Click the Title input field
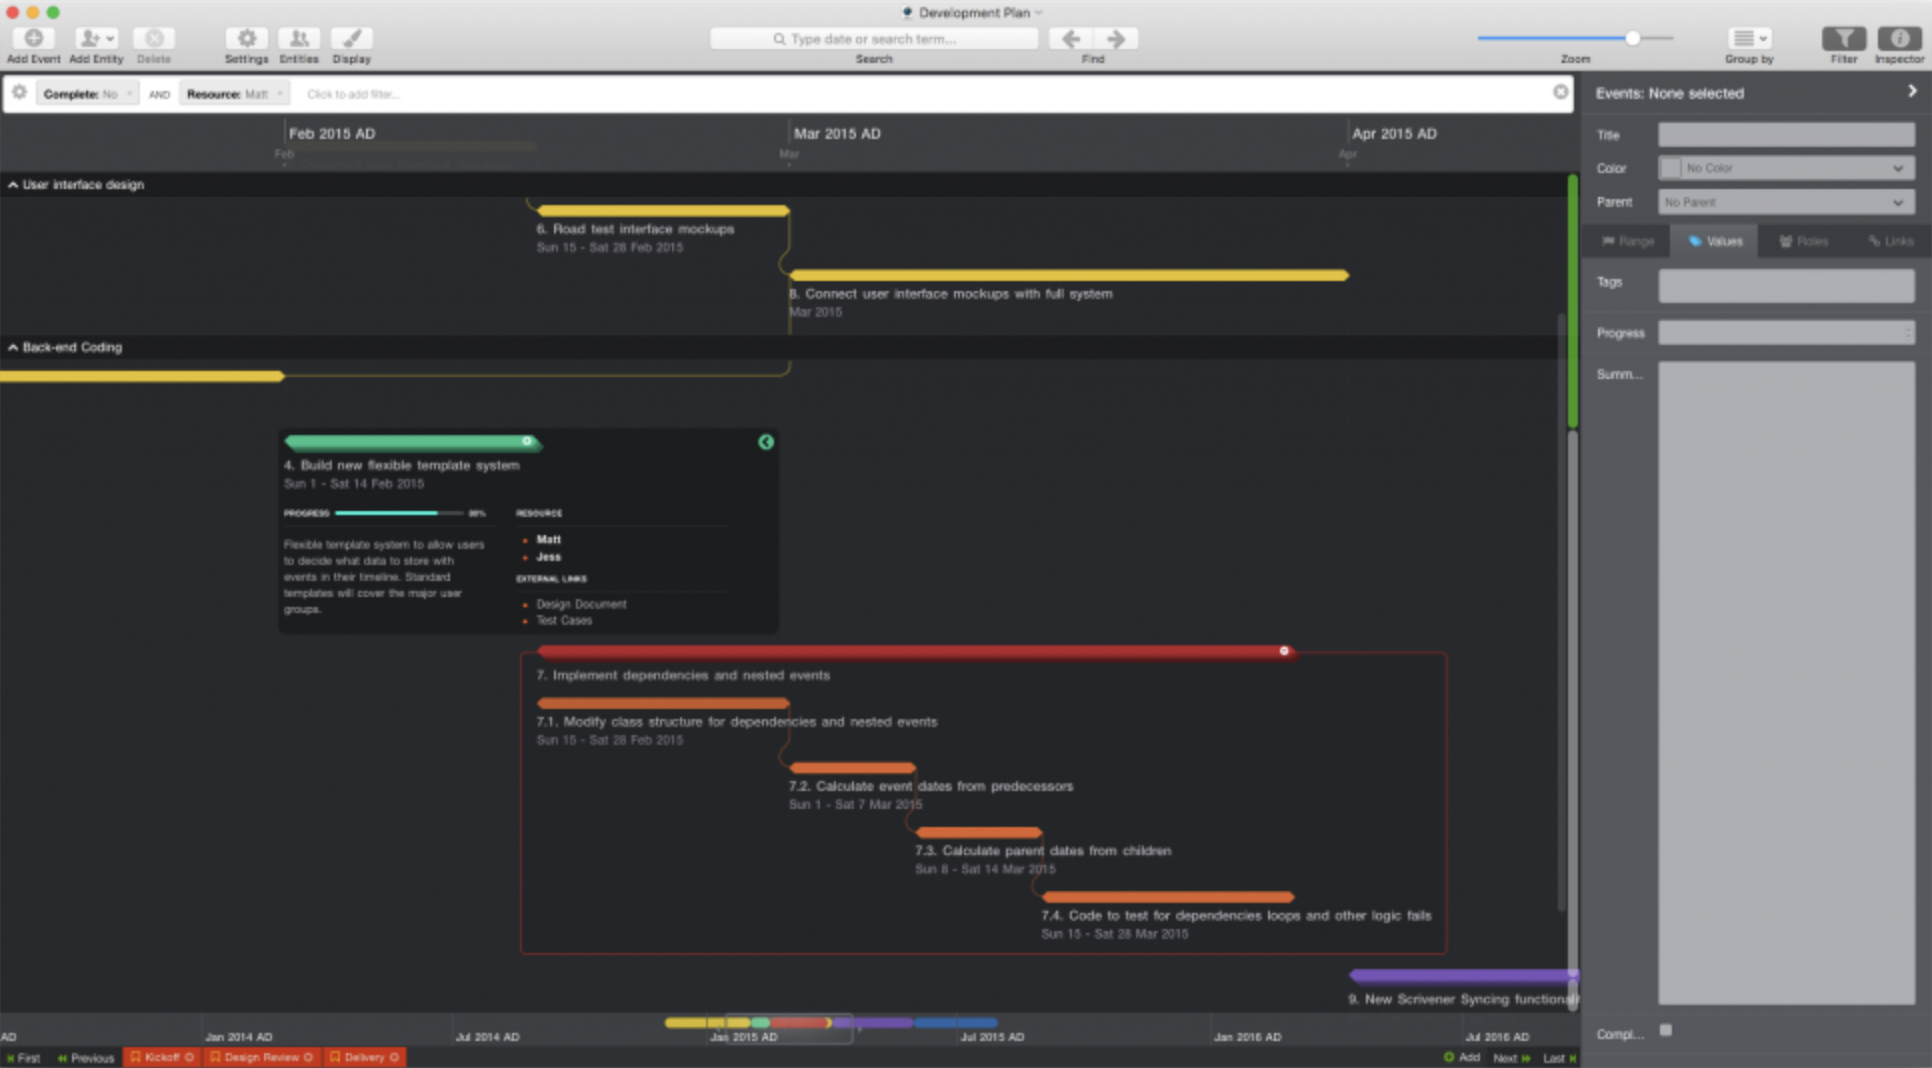 1786,135
